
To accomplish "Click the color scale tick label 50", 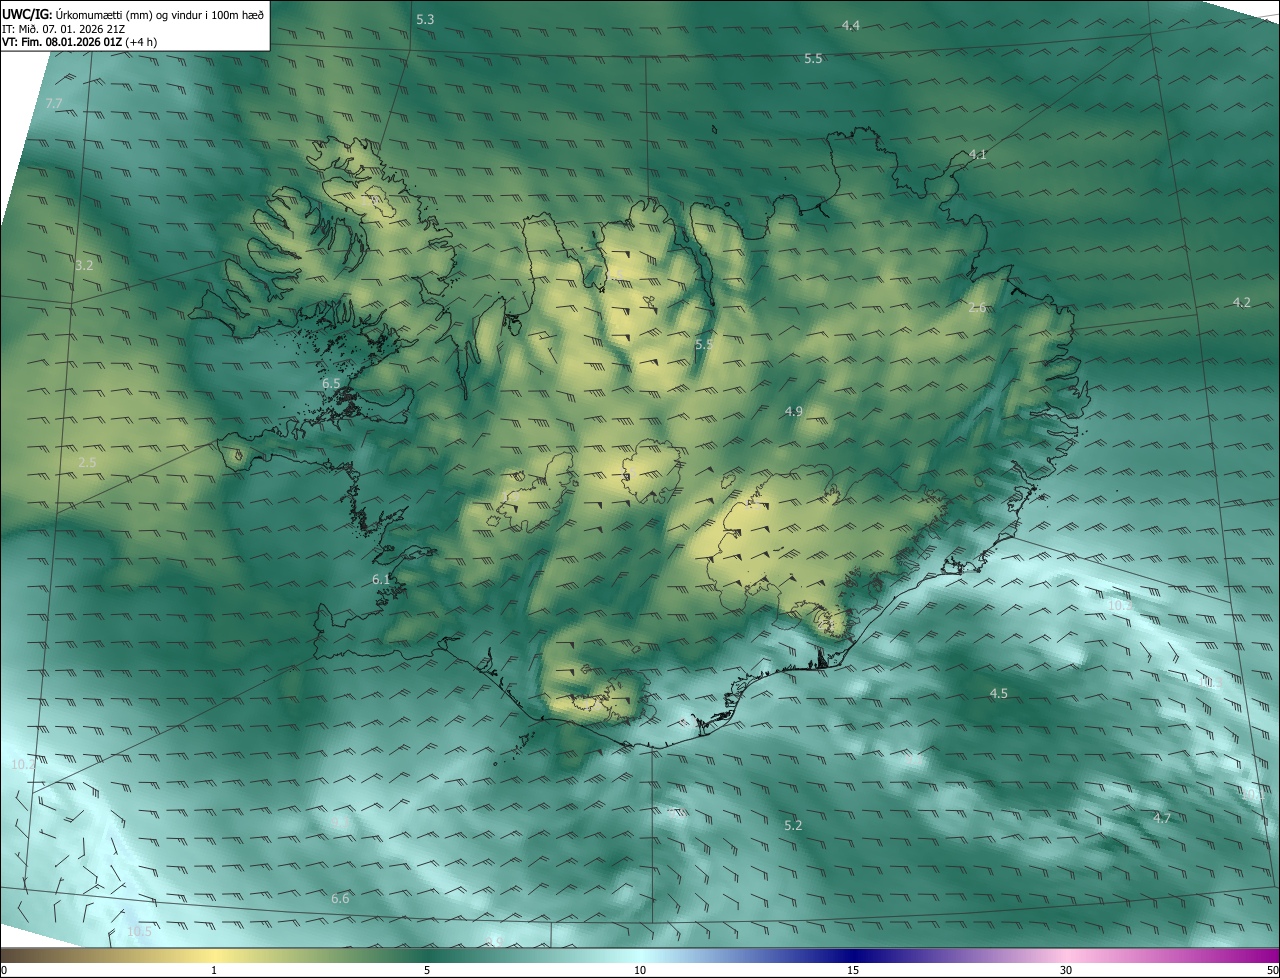I will 1272,970.
